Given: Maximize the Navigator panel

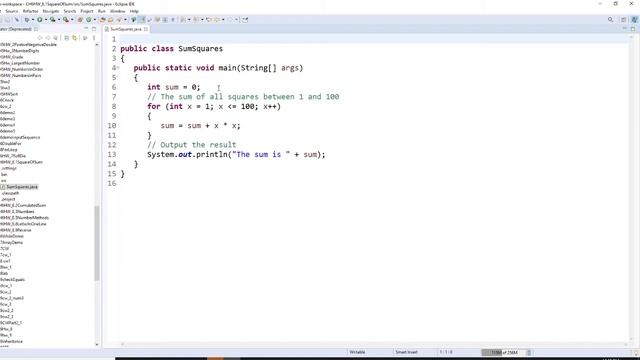Looking at the screenshot, I should pos(94,29).
